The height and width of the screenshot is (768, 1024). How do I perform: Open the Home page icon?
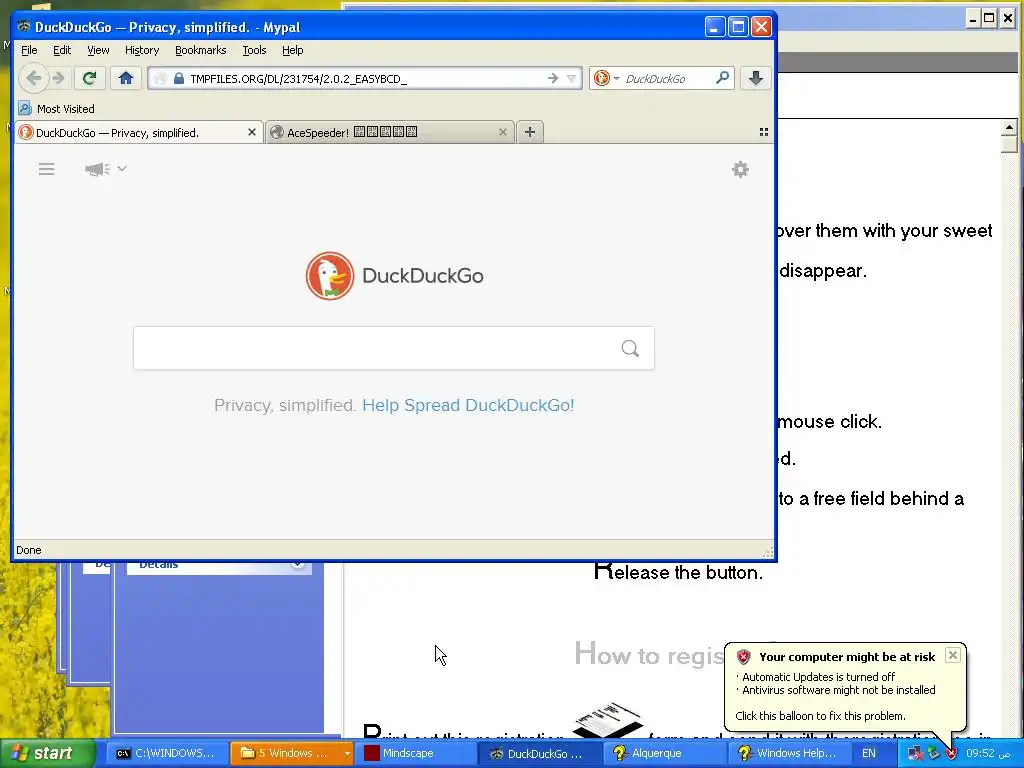[126, 78]
